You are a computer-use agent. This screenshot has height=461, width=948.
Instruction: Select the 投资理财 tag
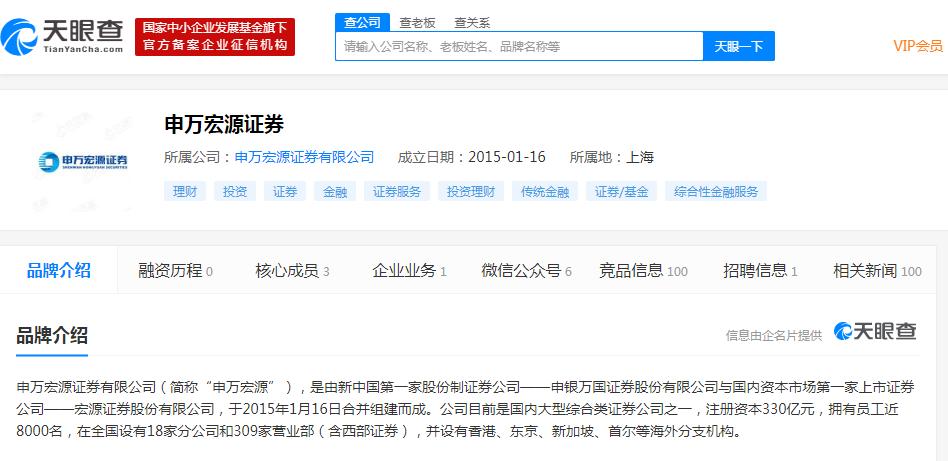[471, 192]
